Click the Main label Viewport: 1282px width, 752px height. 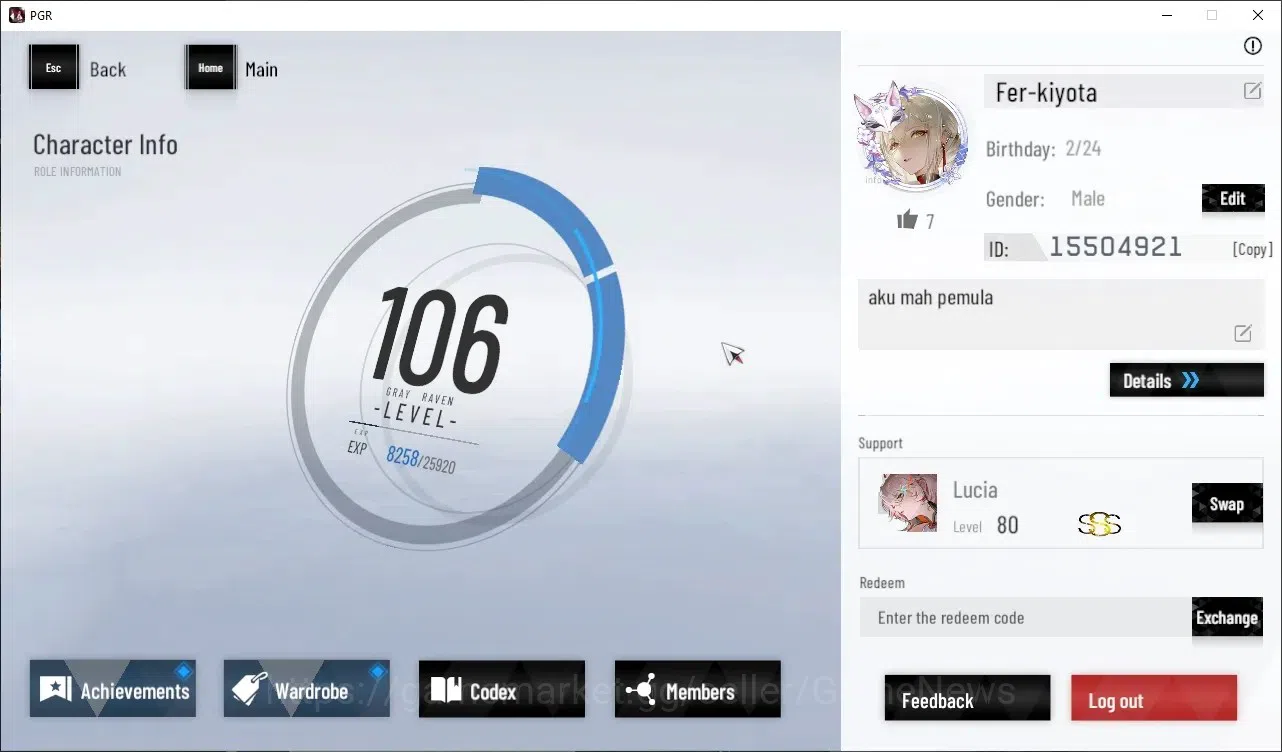tap(262, 70)
